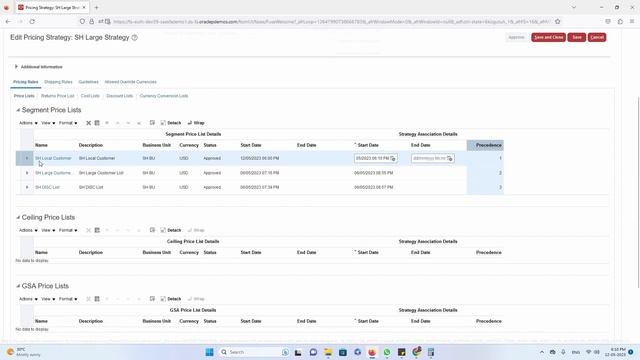Viewport: 640px width, 360px height.
Task: Open the help icon beside the page title
Action: click(134, 38)
